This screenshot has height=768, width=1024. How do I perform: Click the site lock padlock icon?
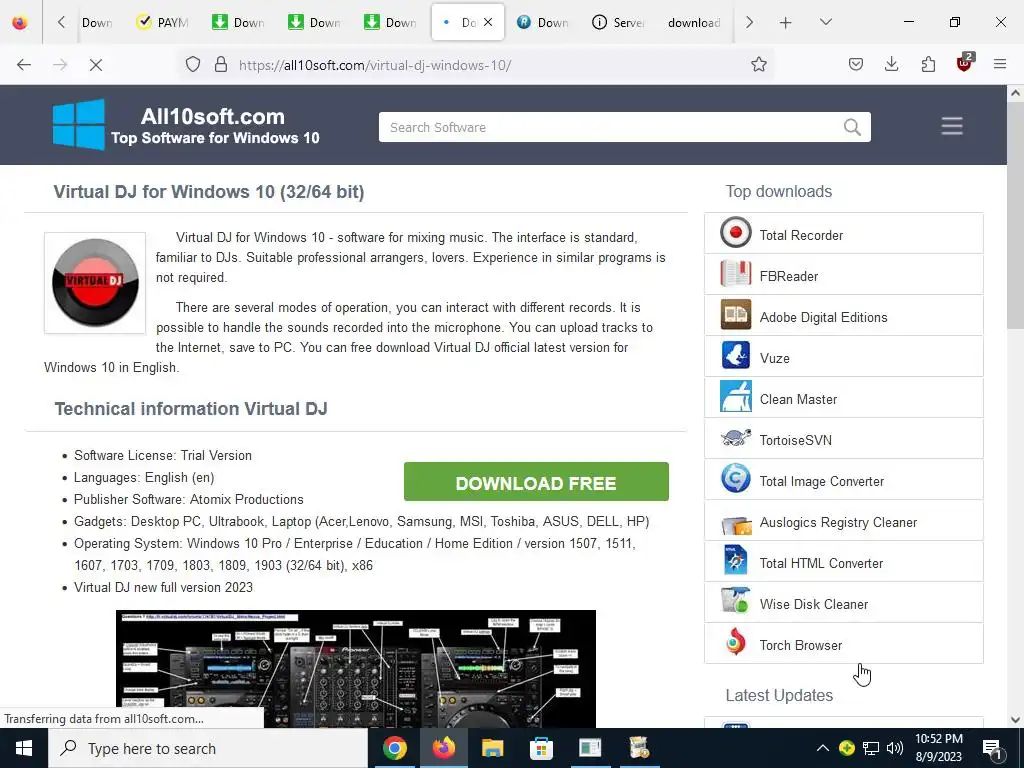pyautogui.click(x=221, y=64)
